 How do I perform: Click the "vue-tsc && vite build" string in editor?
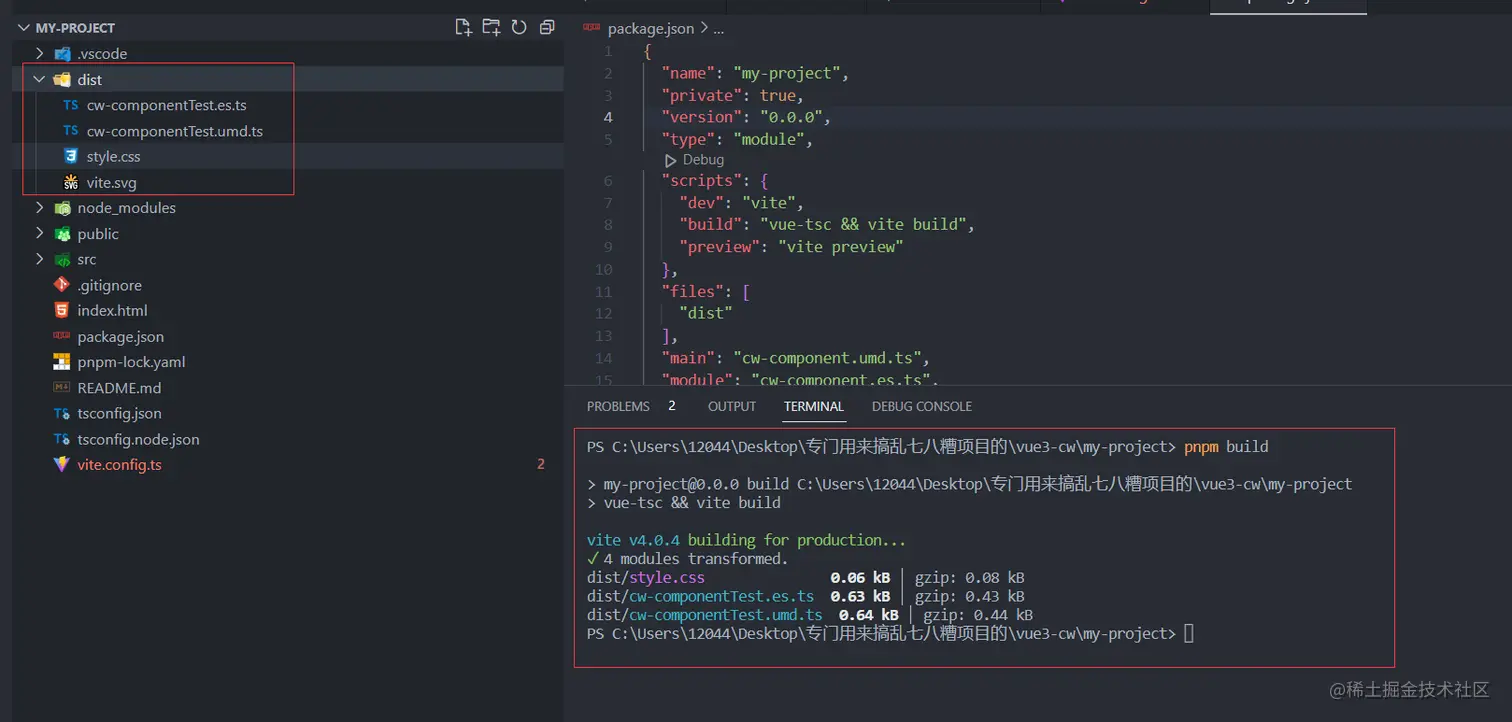pyautogui.click(x=863, y=225)
